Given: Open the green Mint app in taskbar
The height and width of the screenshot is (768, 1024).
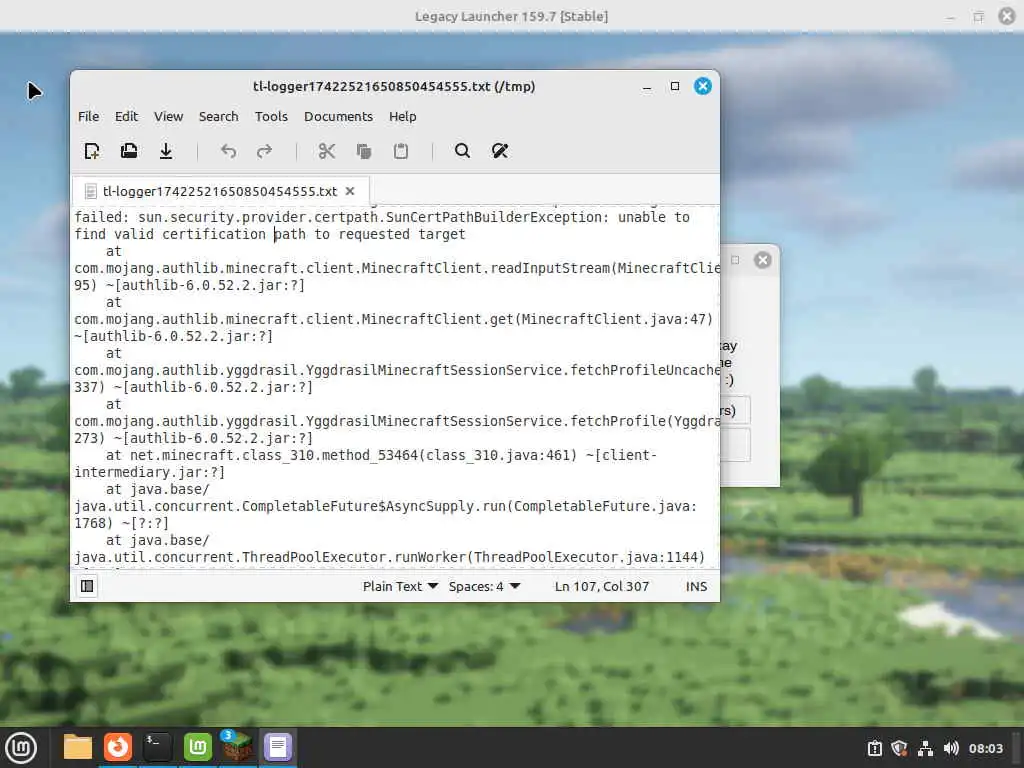Looking at the screenshot, I should point(197,747).
